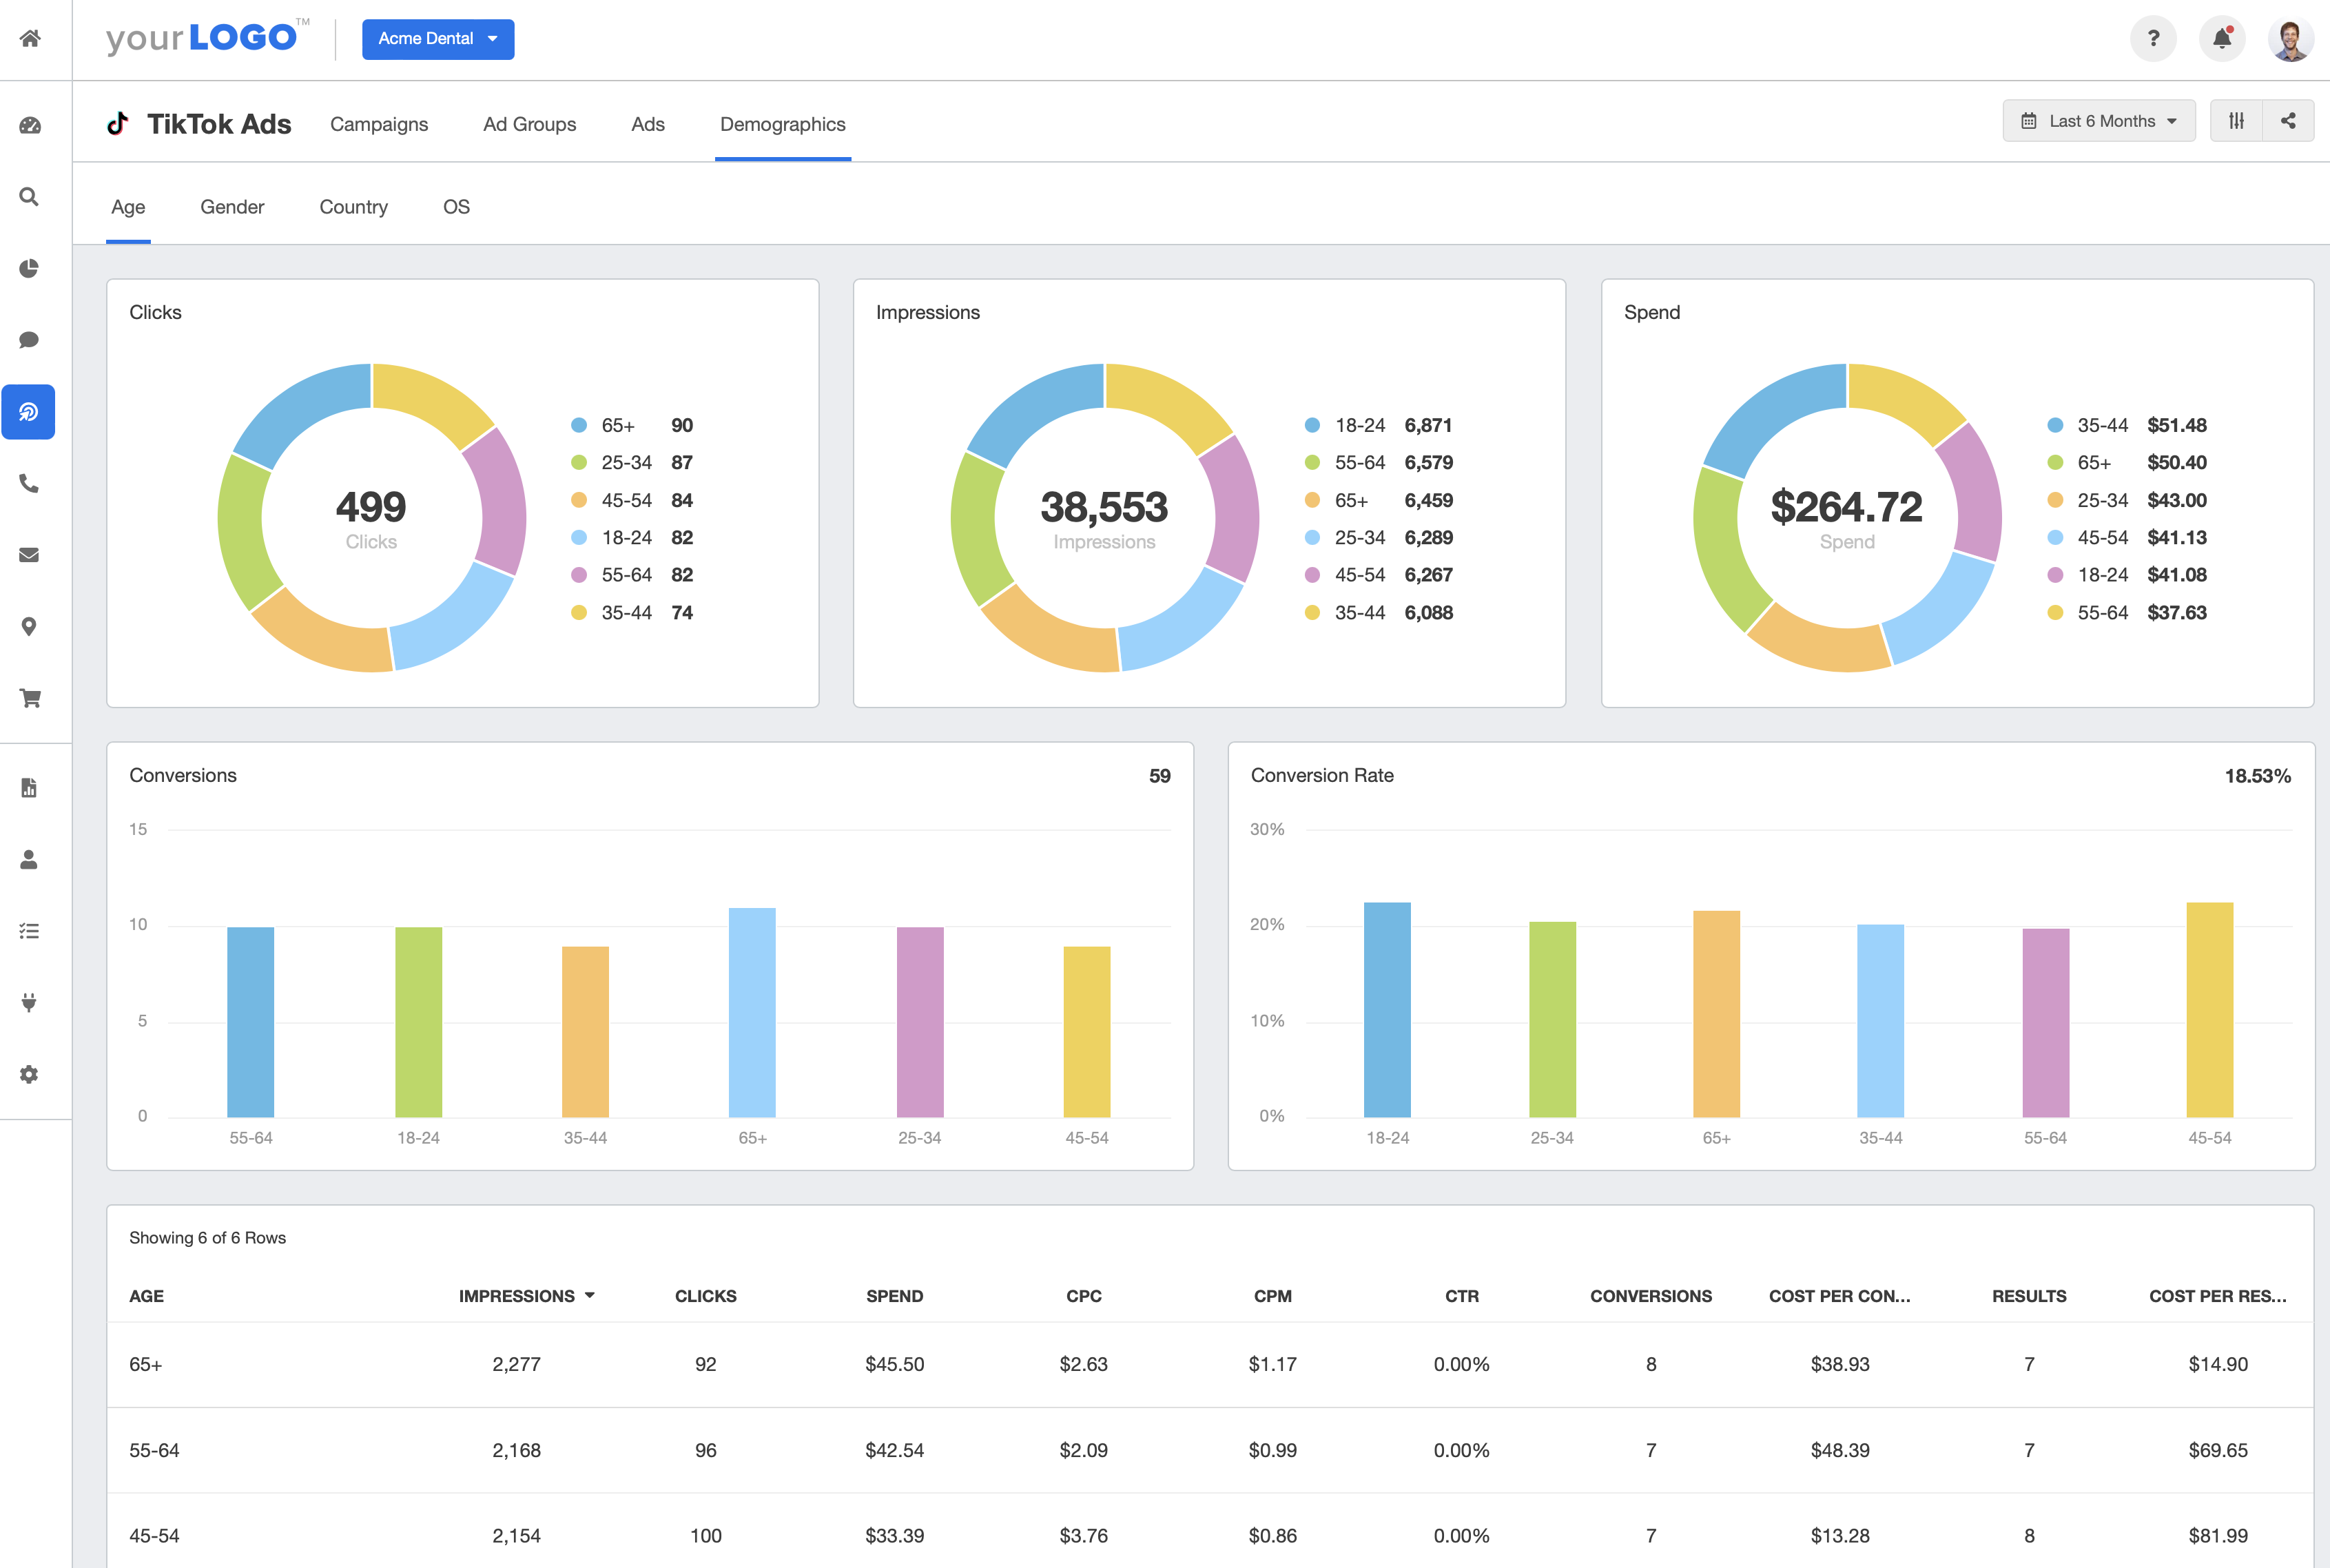The width and height of the screenshot is (2330, 1568).
Task: Click the share icon button
Action: click(x=2287, y=121)
